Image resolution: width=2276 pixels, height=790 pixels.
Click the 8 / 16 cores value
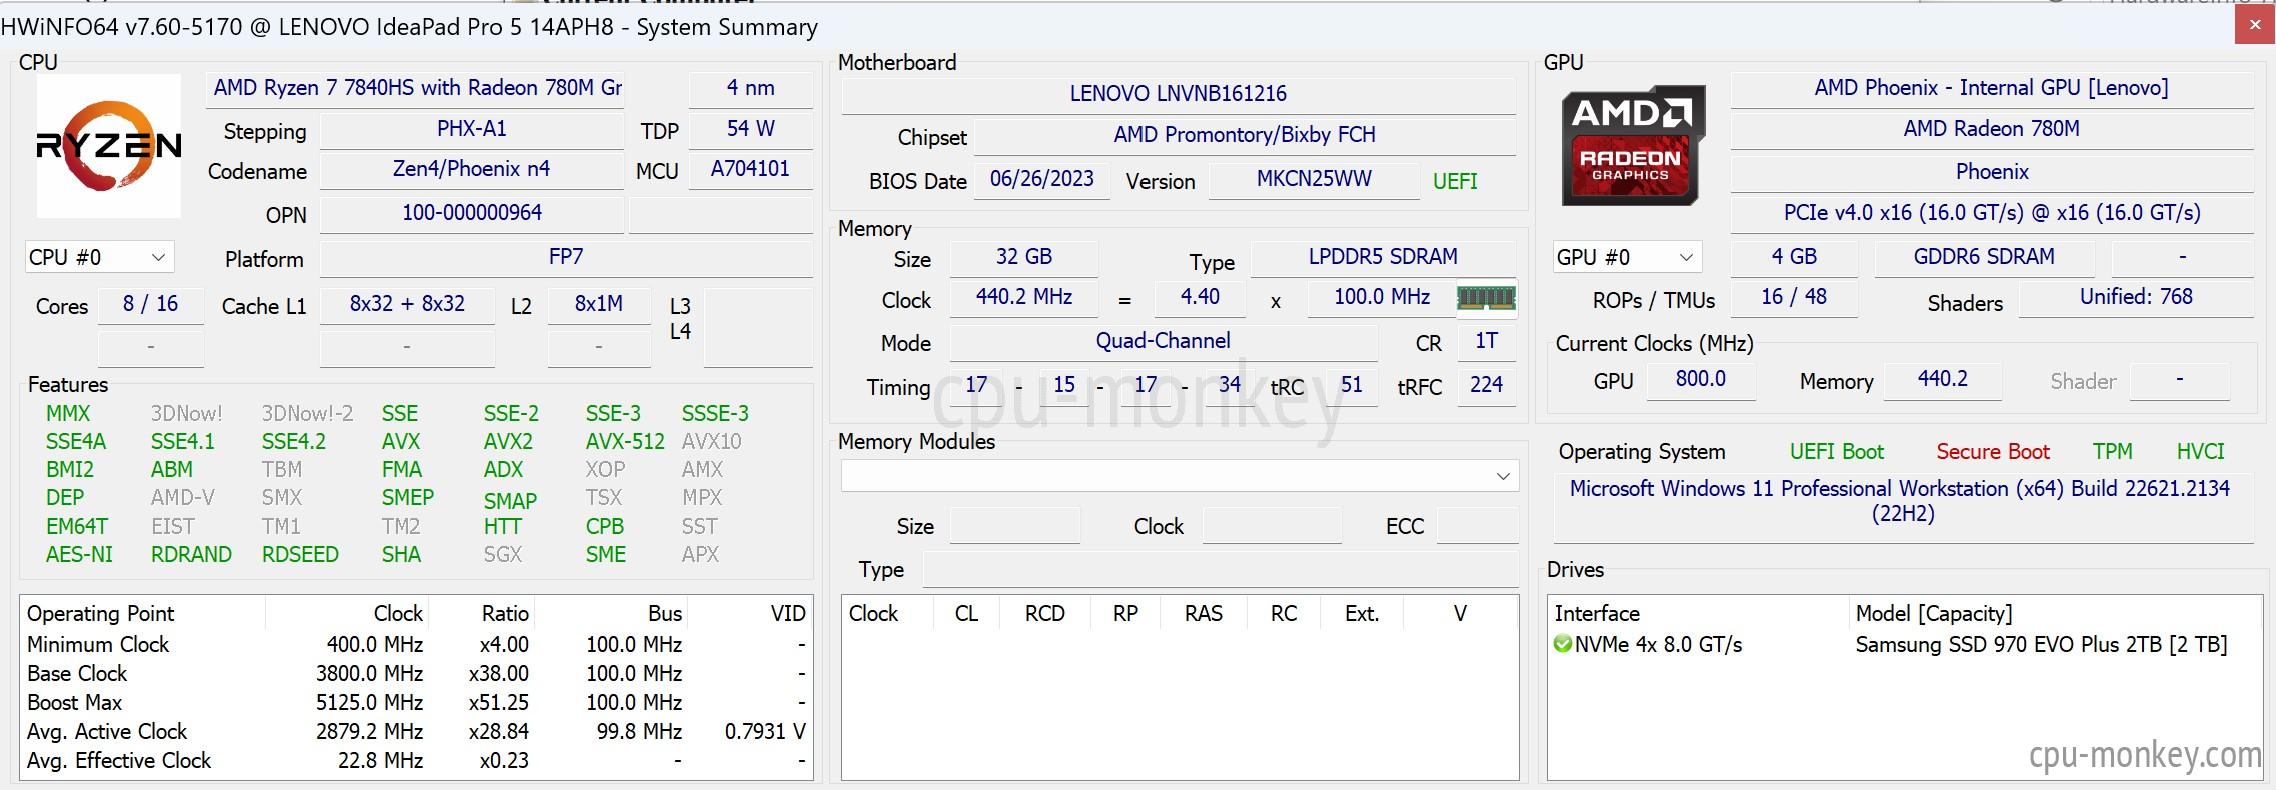pyautogui.click(x=151, y=304)
